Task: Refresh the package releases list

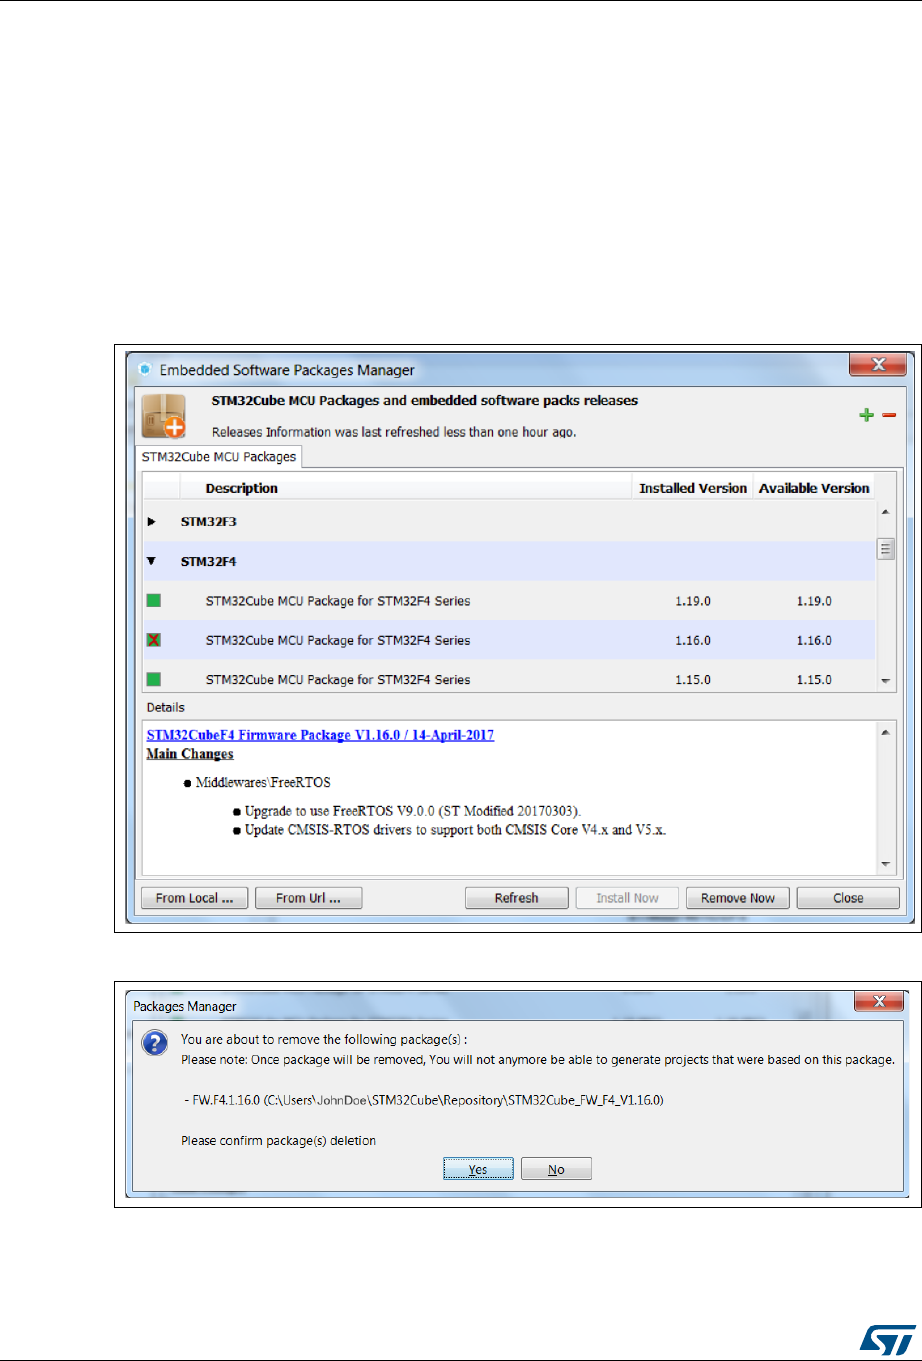Action: click(517, 898)
